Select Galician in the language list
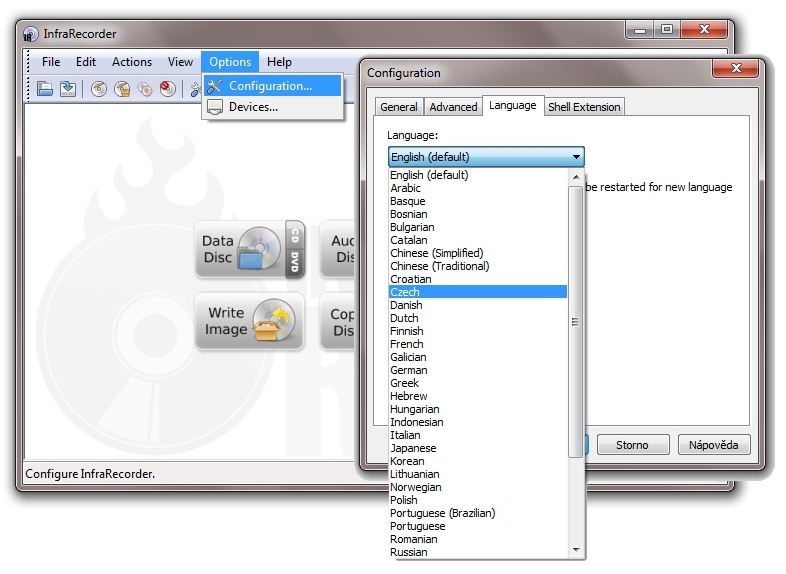The image size is (786, 574). (478, 357)
